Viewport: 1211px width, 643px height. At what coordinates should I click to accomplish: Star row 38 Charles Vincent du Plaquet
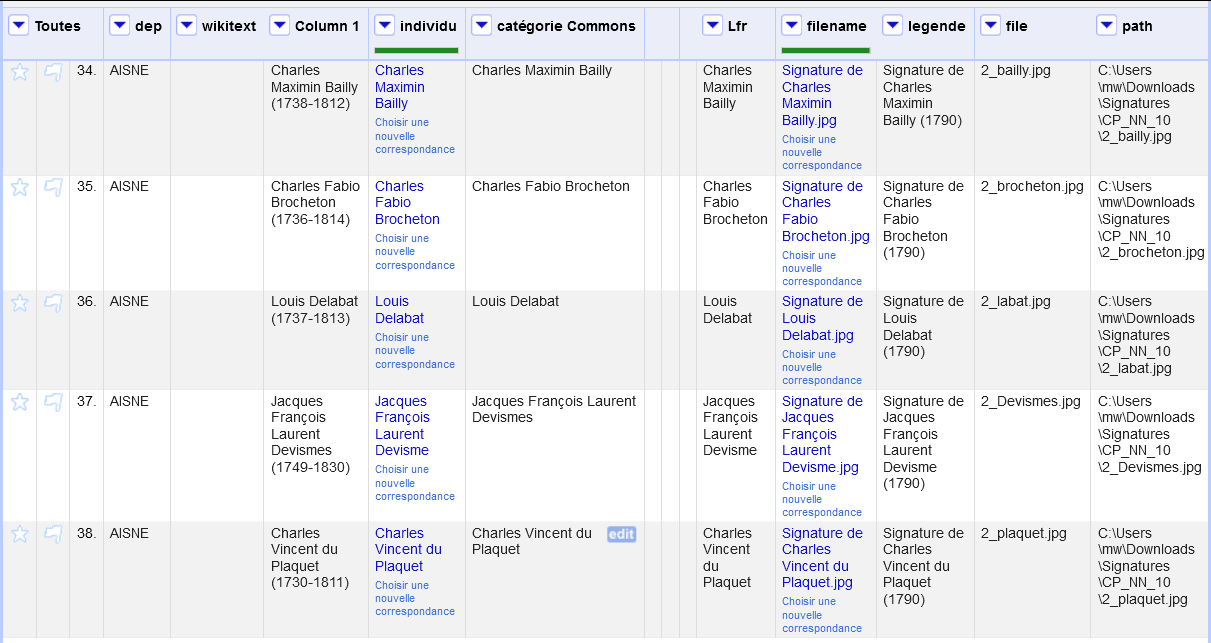[x=19, y=534]
